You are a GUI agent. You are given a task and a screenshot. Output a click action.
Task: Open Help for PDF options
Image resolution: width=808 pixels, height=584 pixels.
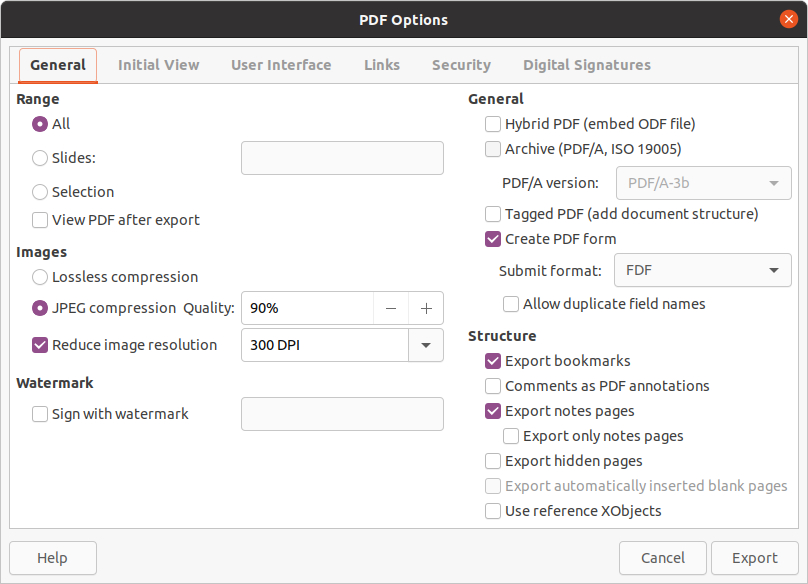[53, 558]
